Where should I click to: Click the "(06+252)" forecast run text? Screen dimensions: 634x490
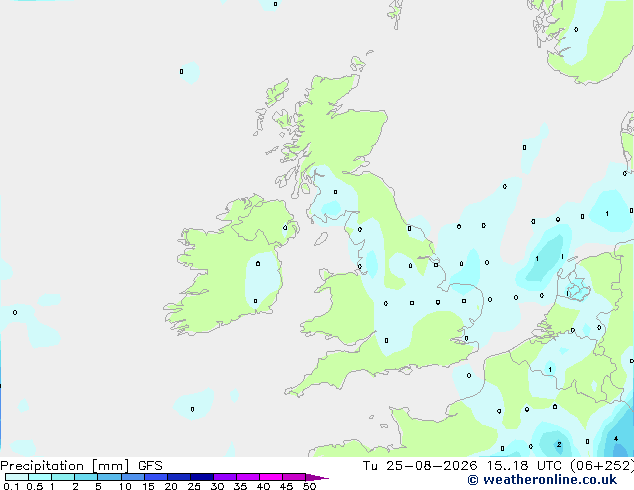point(602,466)
